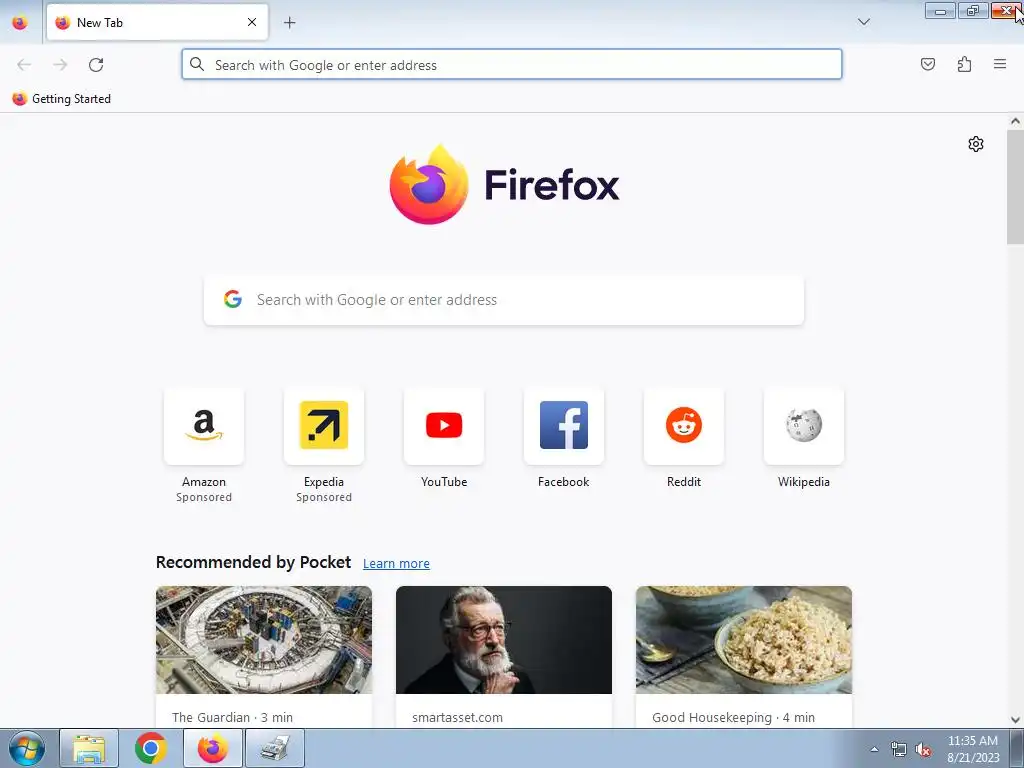Open Save to Pocket icon

point(927,64)
